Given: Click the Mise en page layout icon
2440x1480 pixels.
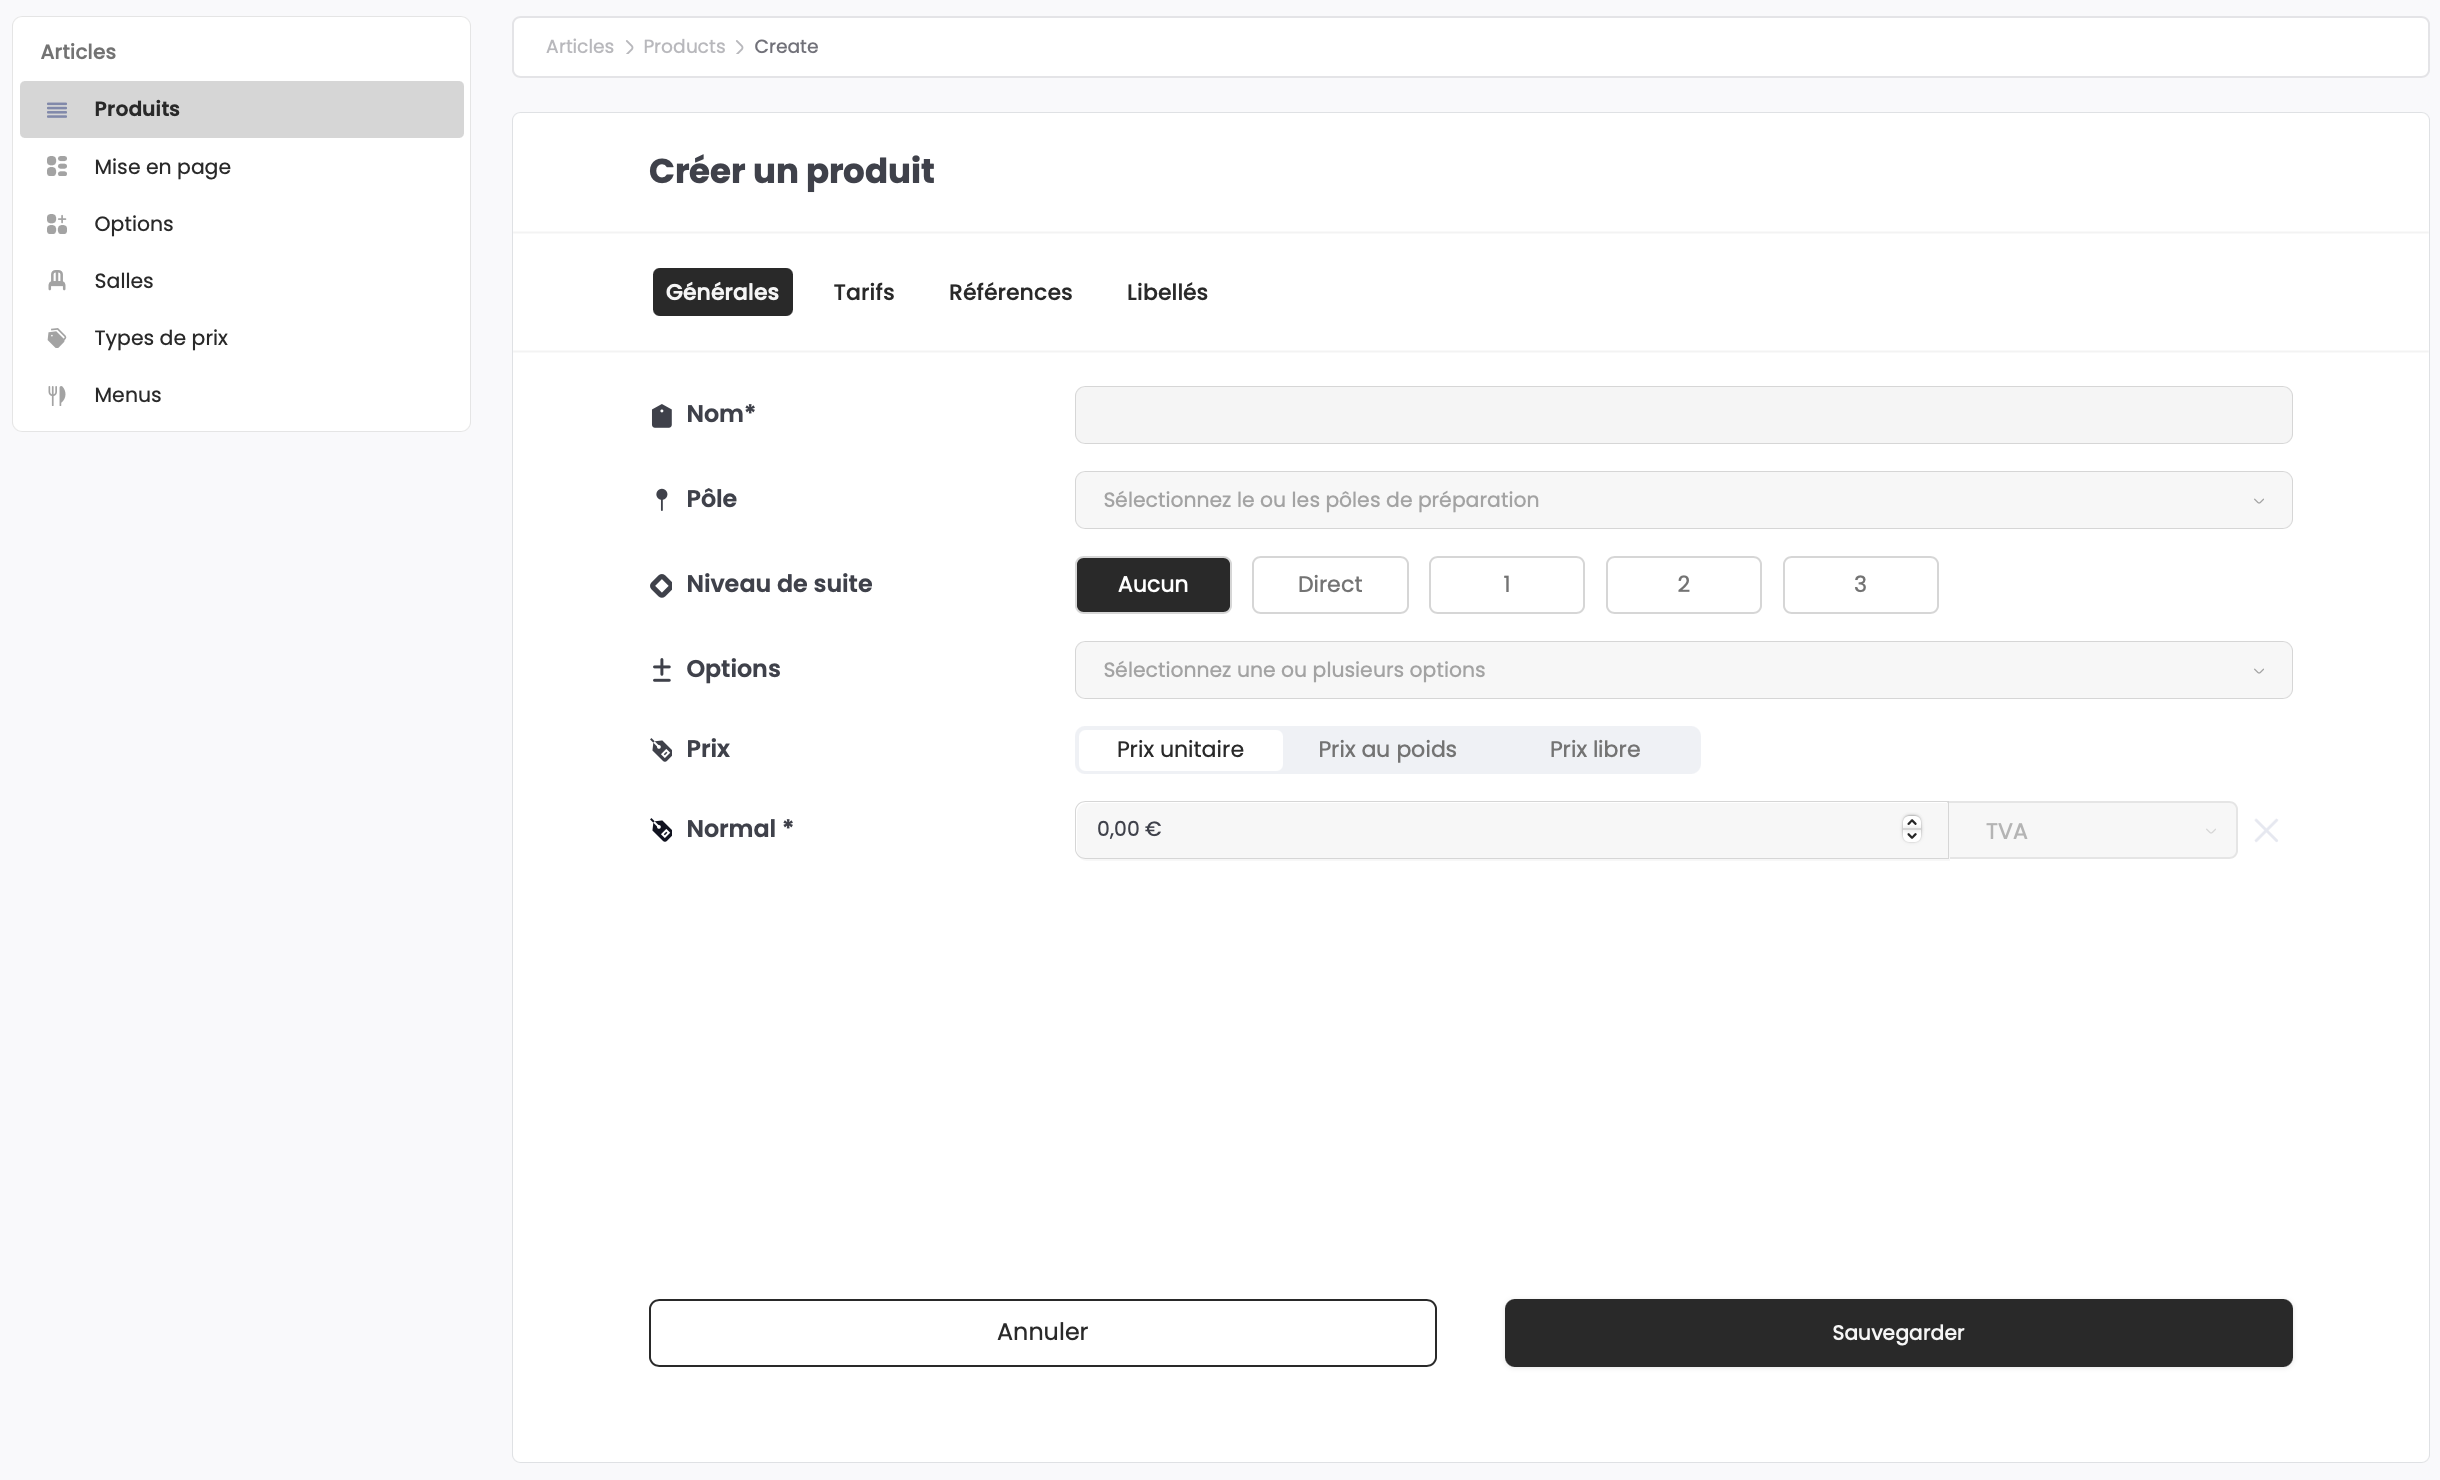Looking at the screenshot, I should pyautogui.click(x=57, y=167).
